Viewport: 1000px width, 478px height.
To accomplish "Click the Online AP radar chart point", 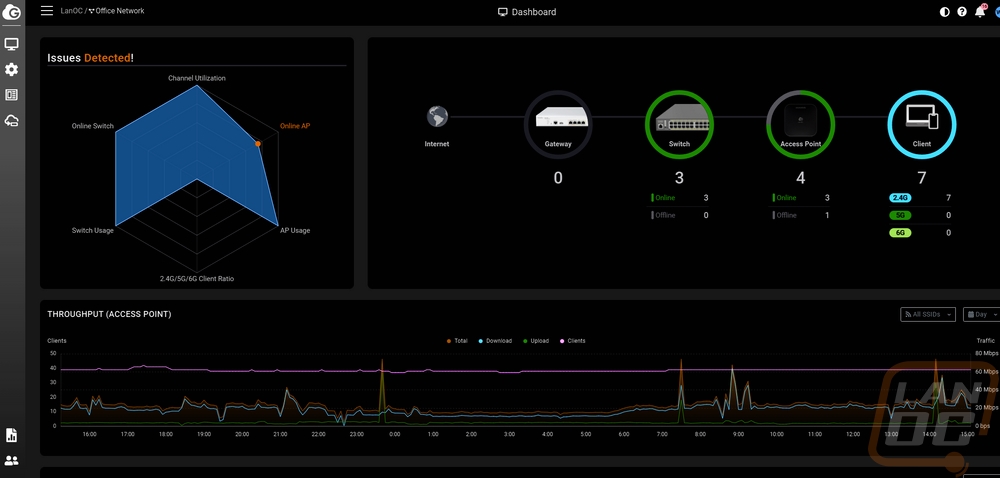I will pos(258,144).
